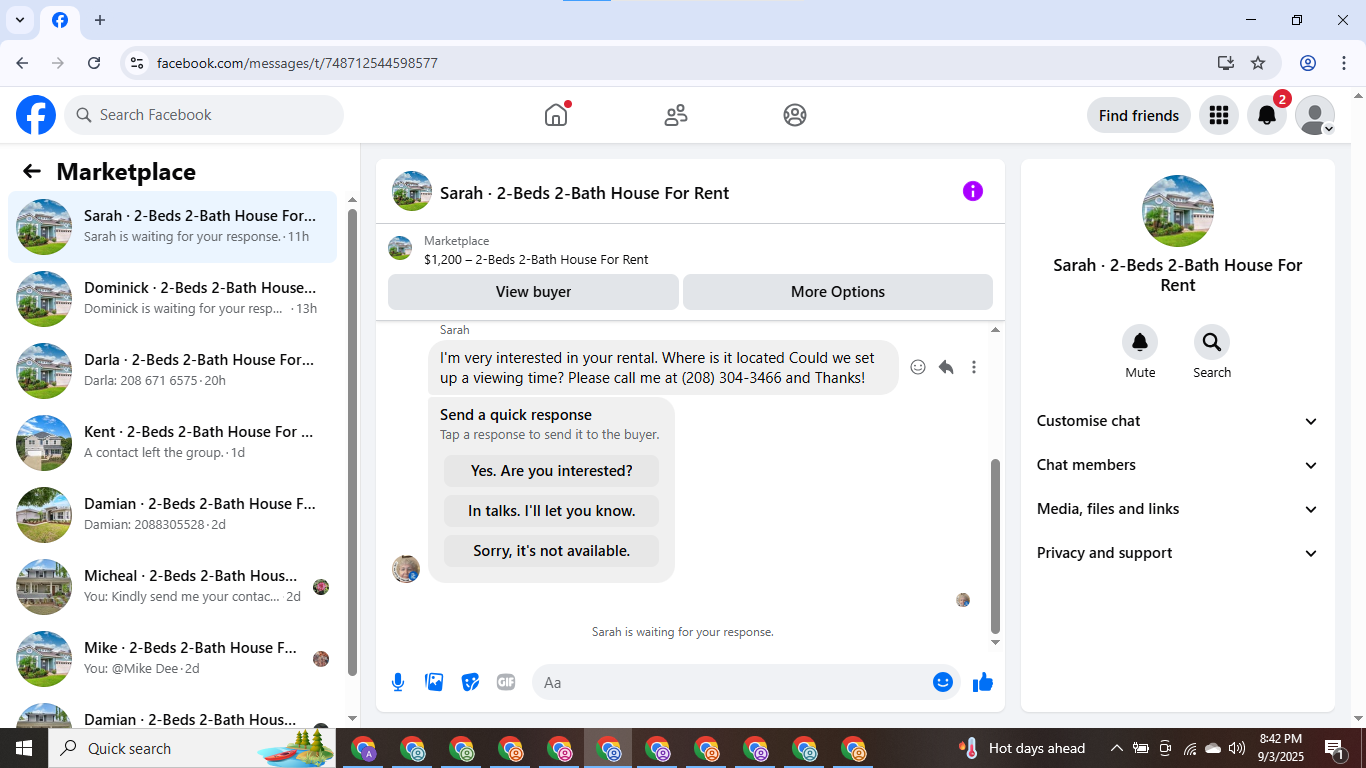Screen dimensions: 1366x768
Task: Open the taskbar volume icon
Action: tap(1237, 748)
